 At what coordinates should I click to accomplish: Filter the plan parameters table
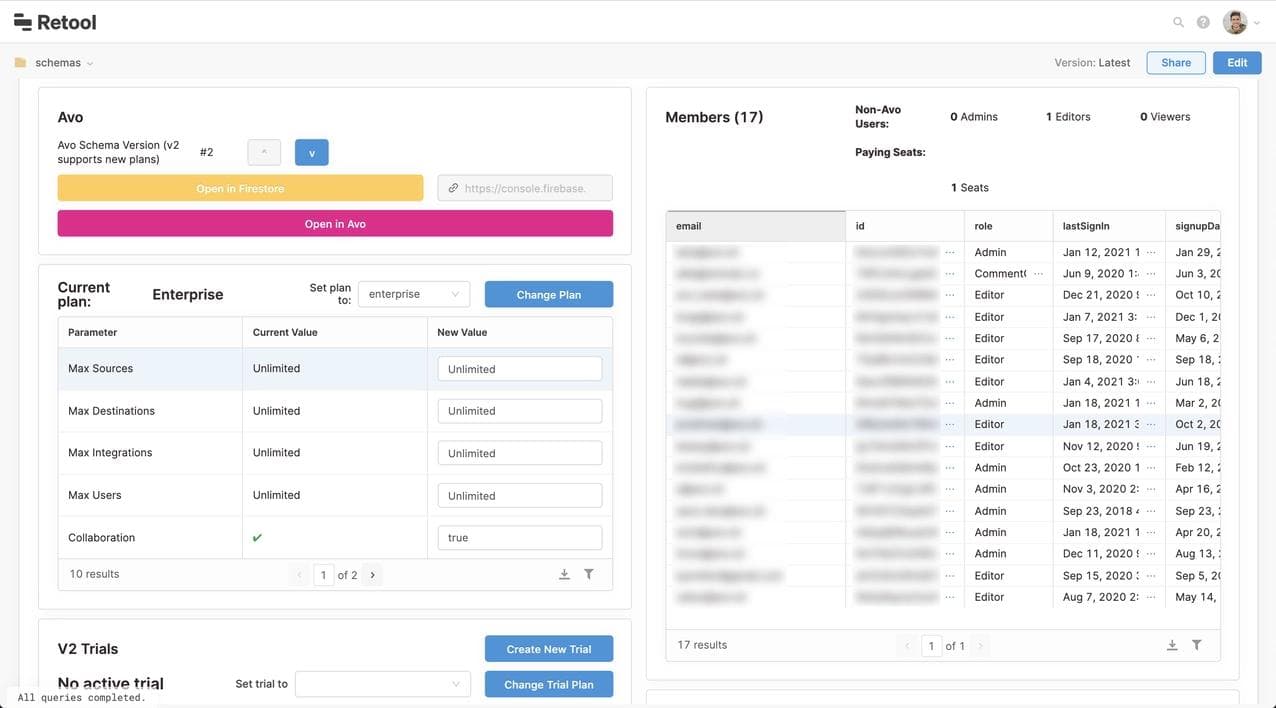coord(589,574)
